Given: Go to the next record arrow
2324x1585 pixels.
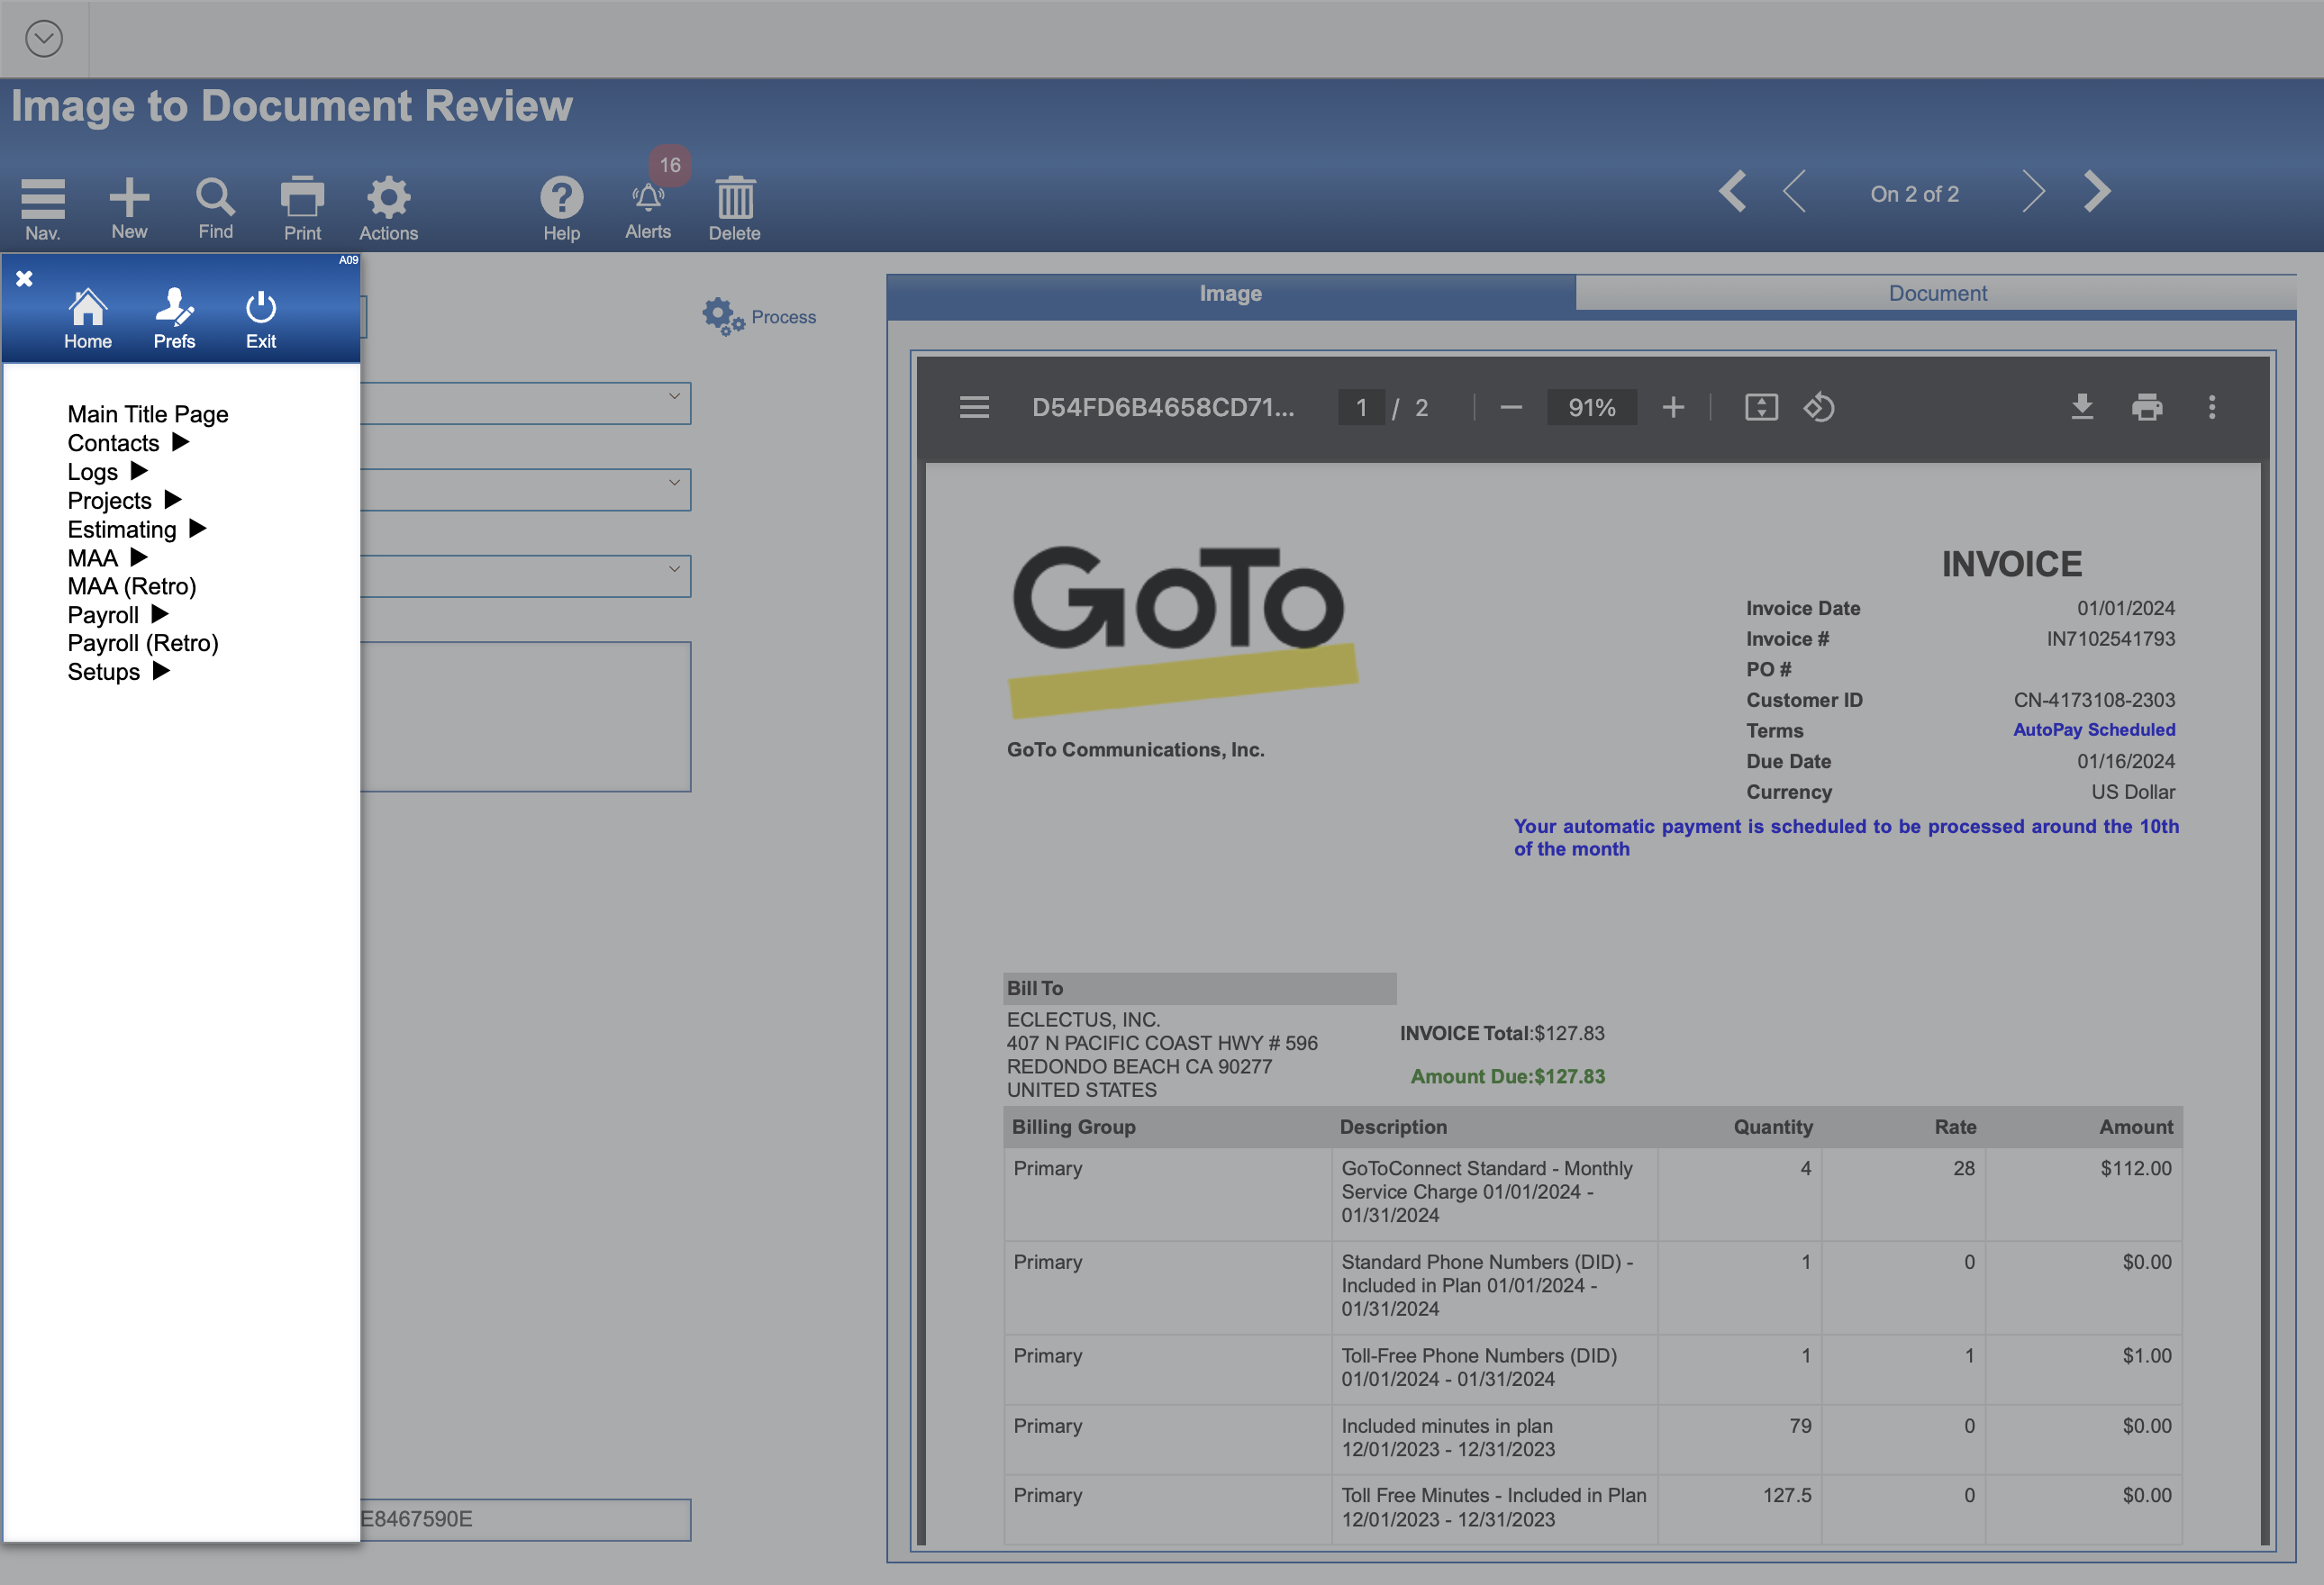Looking at the screenshot, I should click(2033, 191).
